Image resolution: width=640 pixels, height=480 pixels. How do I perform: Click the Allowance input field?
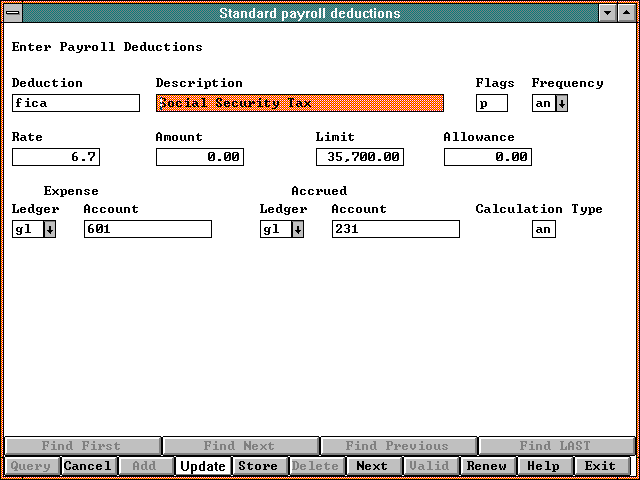point(488,157)
